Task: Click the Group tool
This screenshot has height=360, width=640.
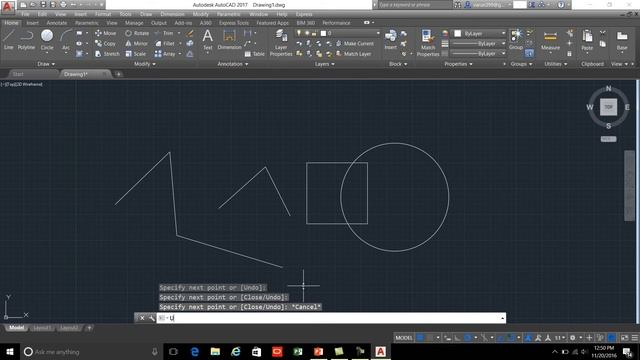Action: 516,40
